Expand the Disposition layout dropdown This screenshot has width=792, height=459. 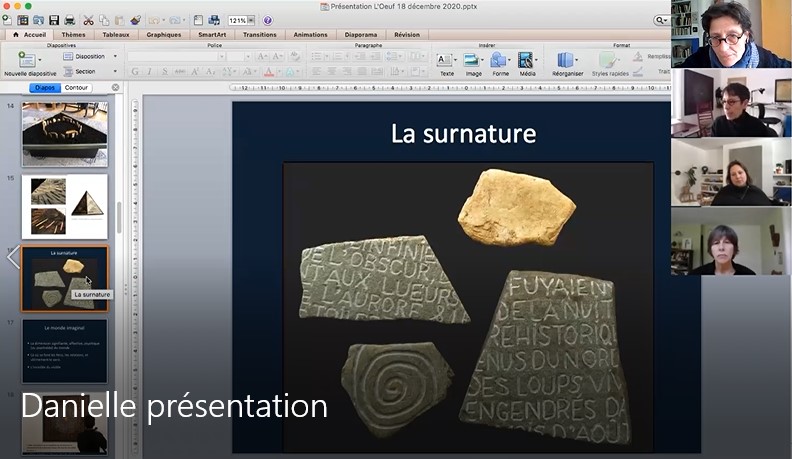click(x=114, y=57)
